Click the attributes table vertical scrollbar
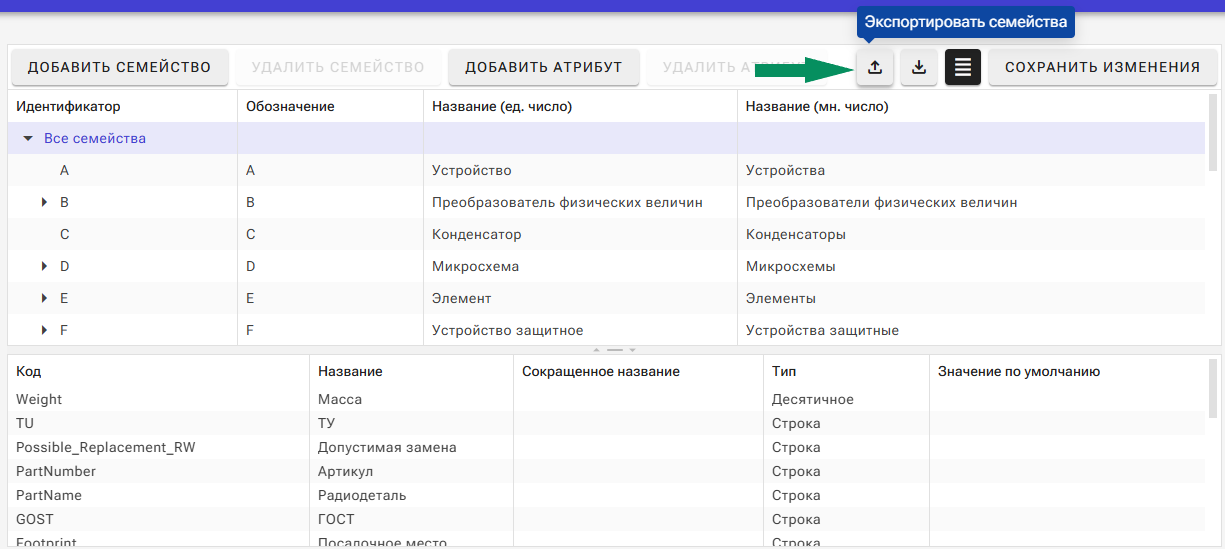The width and height of the screenshot is (1225, 549). tap(1213, 388)
